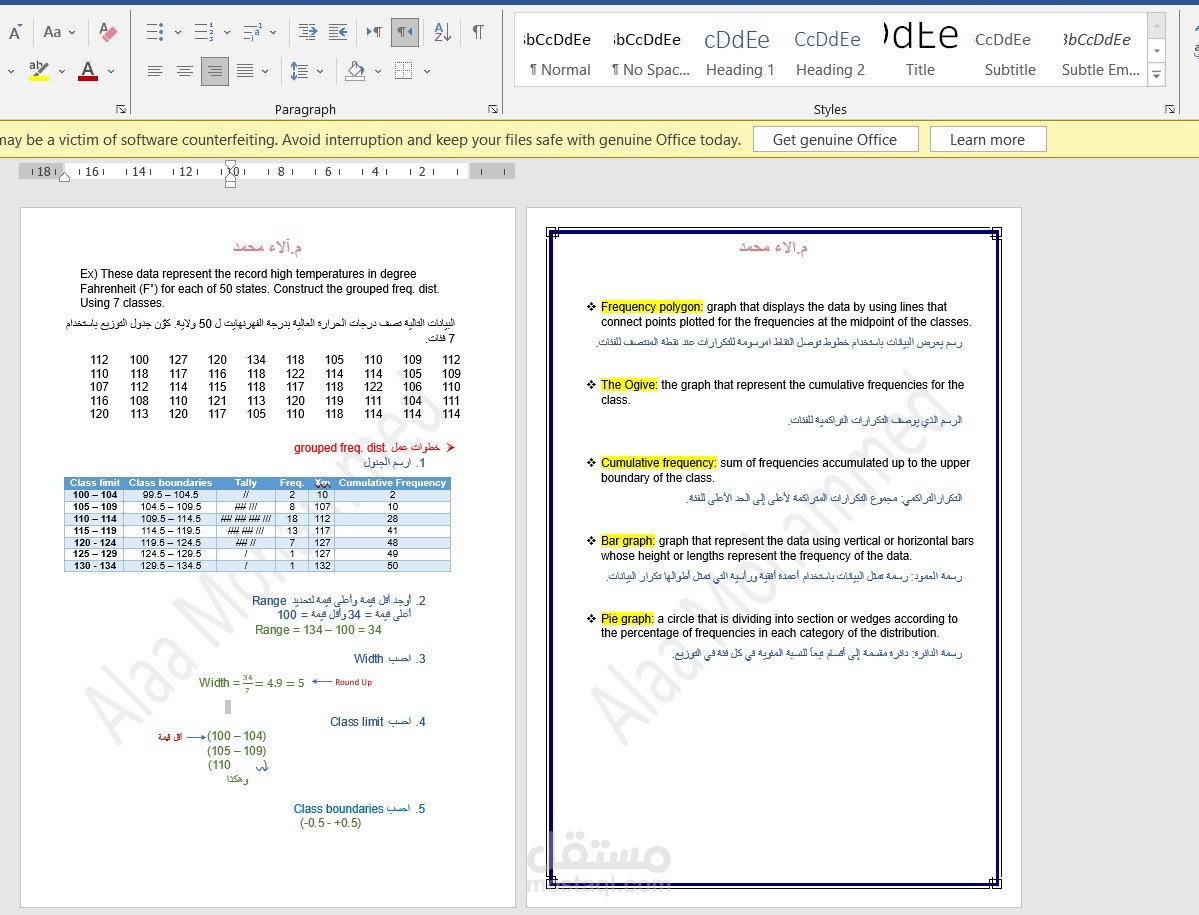
Task: Click the Range = 134 – 100 = 34 text
Action: 318,630
